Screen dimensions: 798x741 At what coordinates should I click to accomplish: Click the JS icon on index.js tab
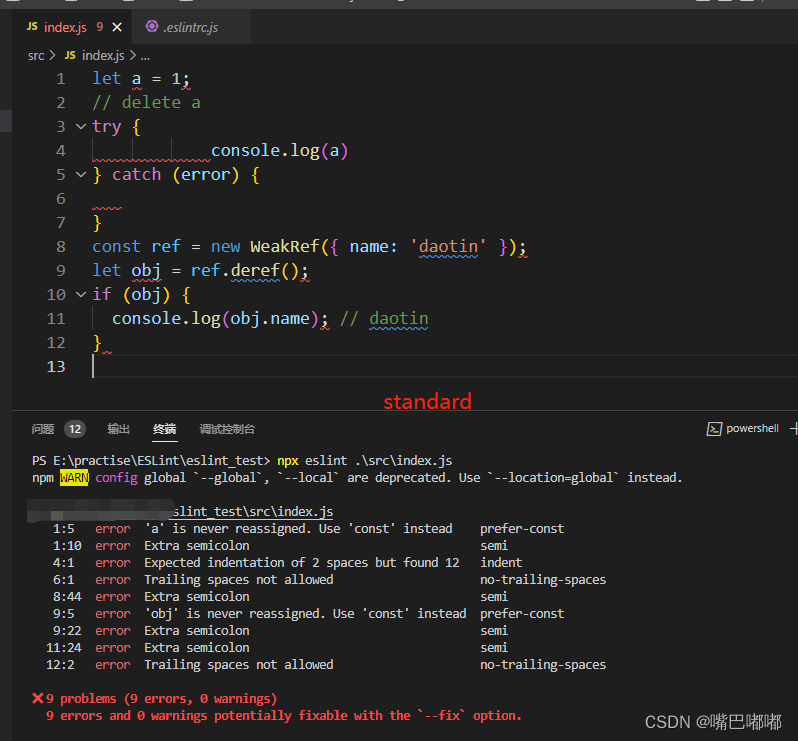click(32, 27)
